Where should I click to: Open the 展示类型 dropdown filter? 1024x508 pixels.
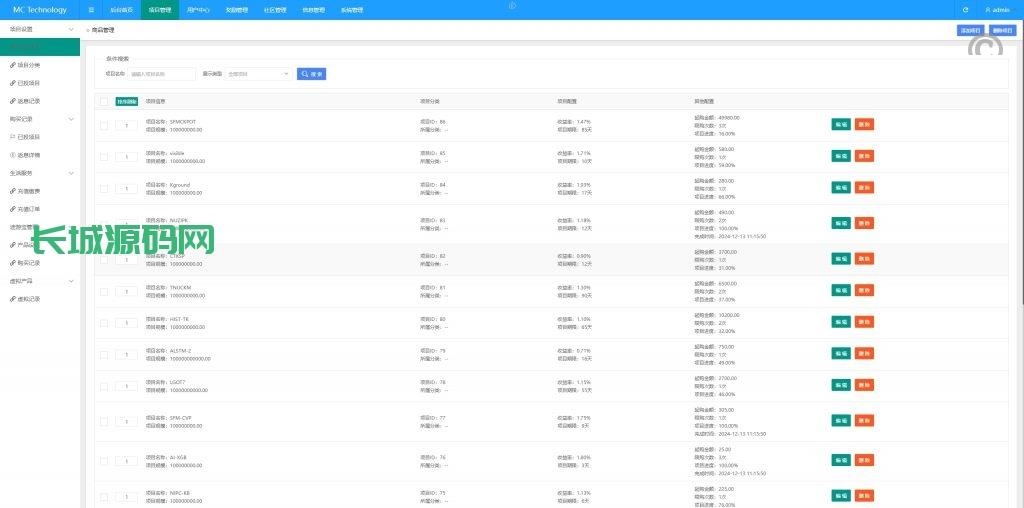[x=258, y=74]
